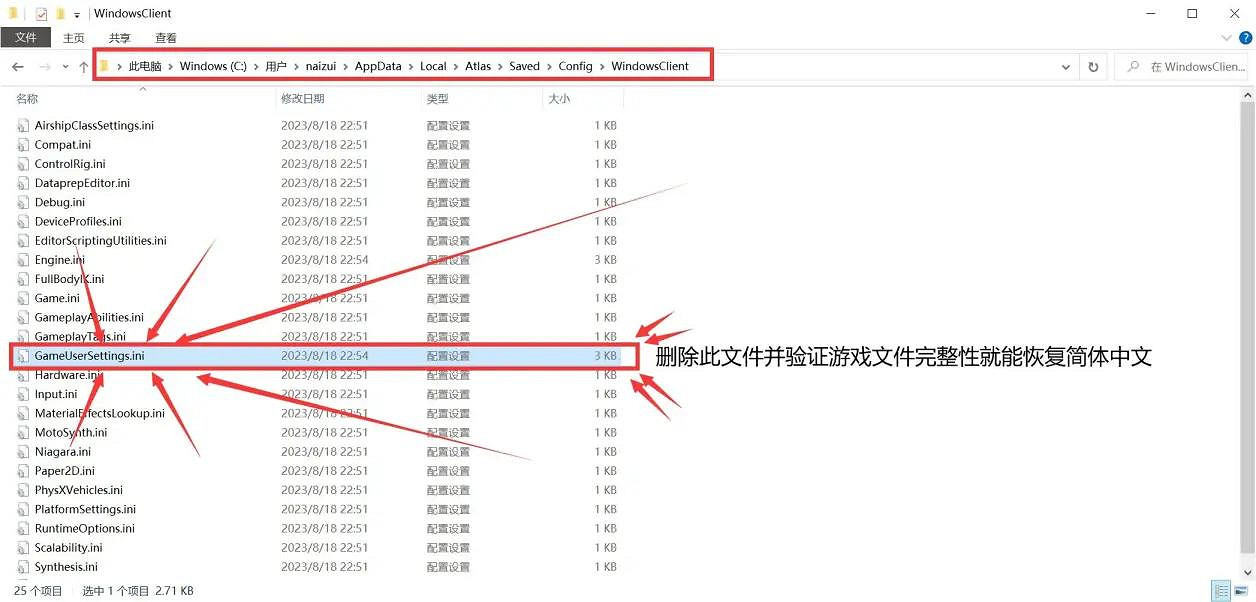Image resolution: width=1256 pixels, height=602 pixels.
Task: Click the folder icon in the address bar
Action: click(103, 66)
